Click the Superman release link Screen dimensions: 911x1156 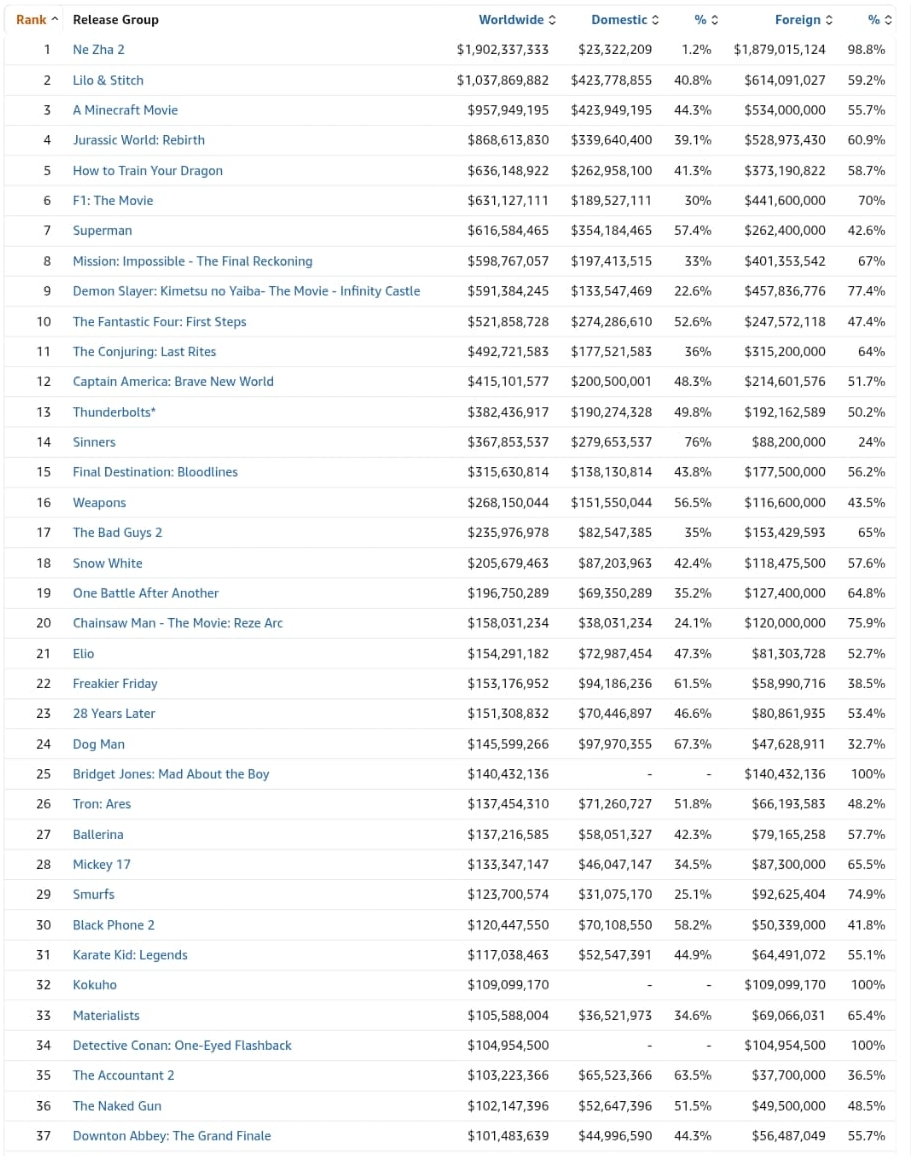click(x=102, y=230)
